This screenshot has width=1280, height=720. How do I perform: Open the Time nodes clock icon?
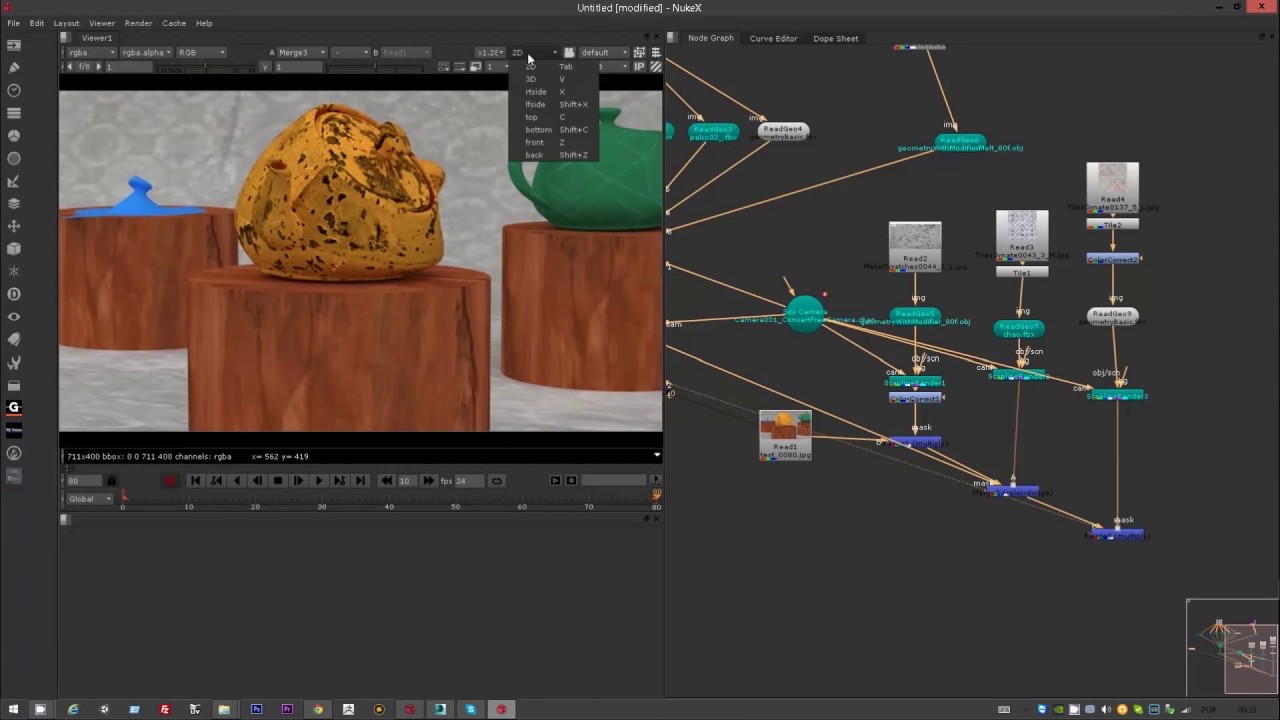14,90
